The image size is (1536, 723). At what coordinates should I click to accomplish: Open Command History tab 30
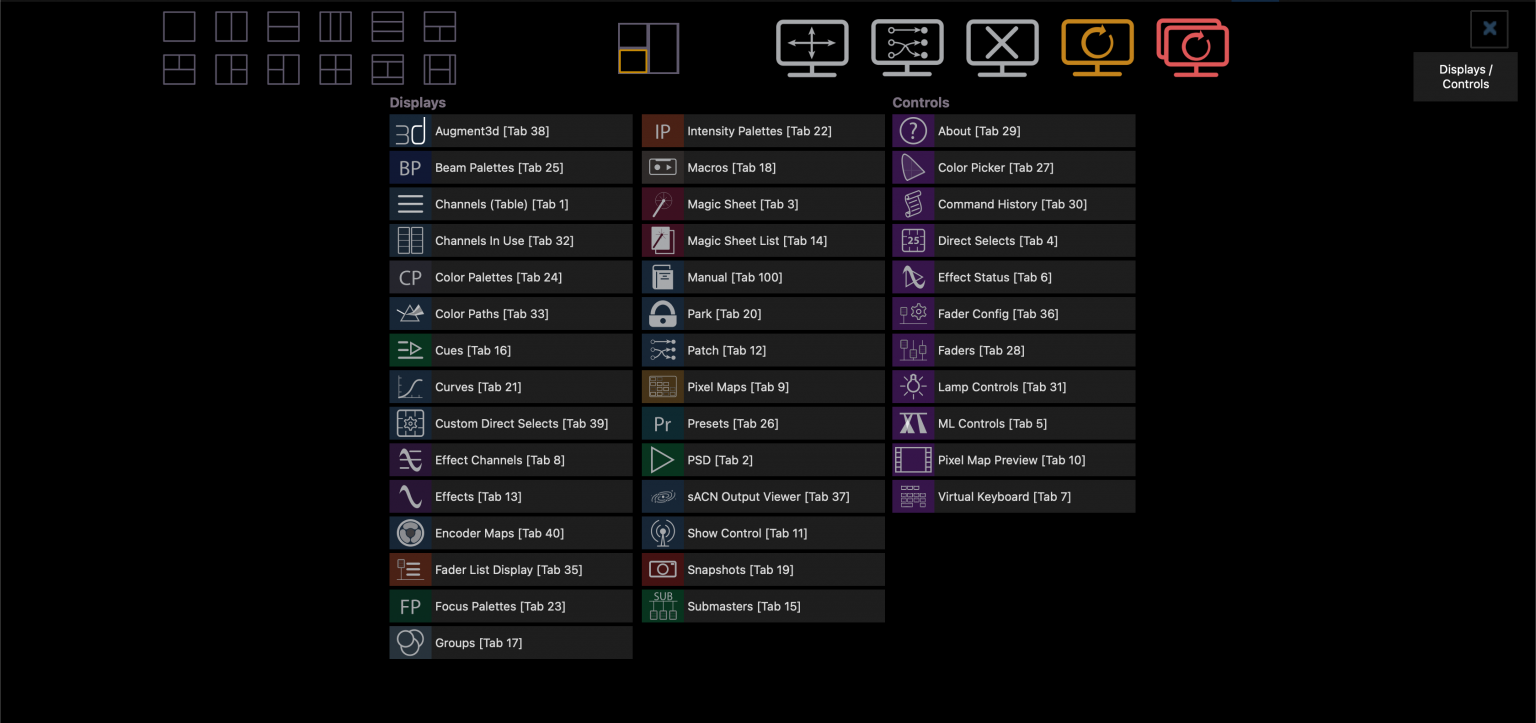point(1014,204)
